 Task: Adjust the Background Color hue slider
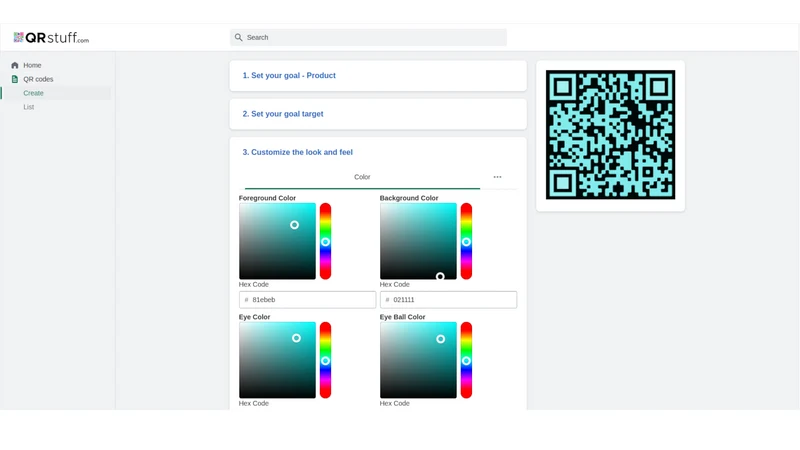coord(466,241)
